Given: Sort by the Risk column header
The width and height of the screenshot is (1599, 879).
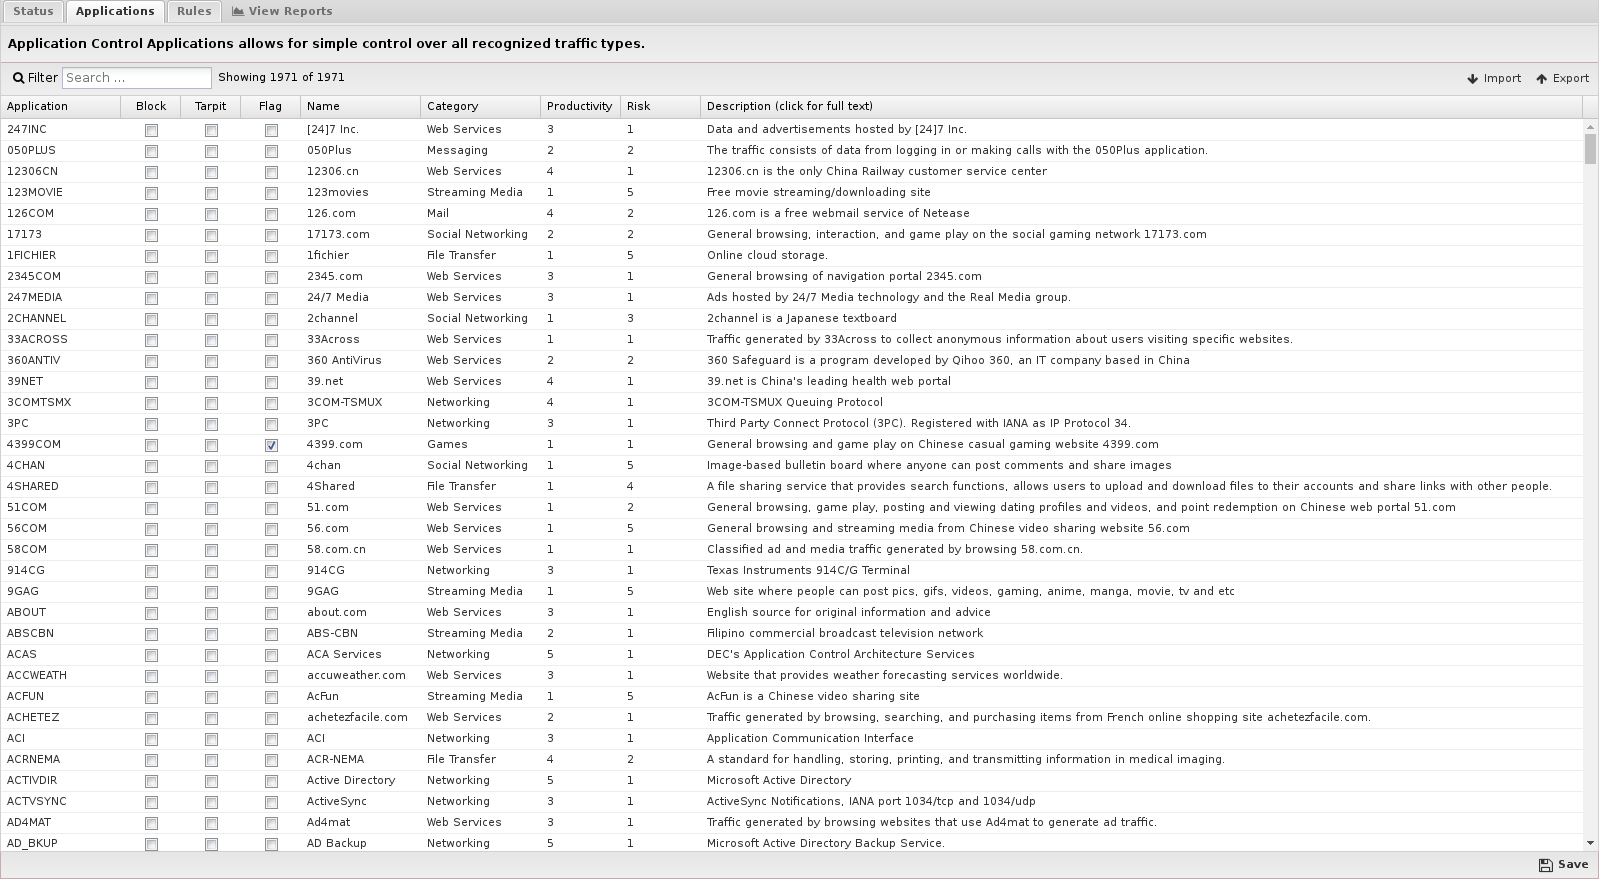Looking at the screenshot, I should point(638,106).
